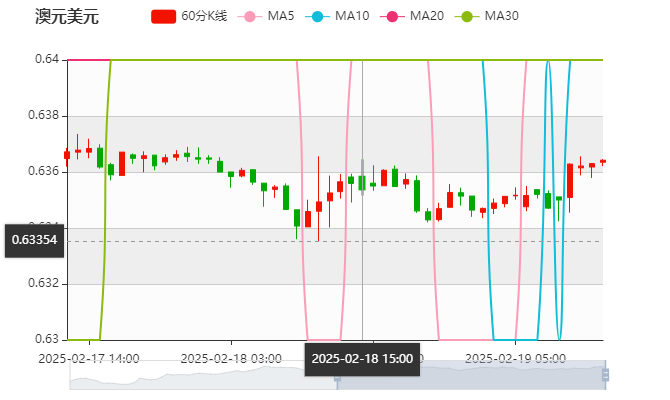Click the red 60分K线 legend marker
670x400 pixels.
click(x=163, y=17)
